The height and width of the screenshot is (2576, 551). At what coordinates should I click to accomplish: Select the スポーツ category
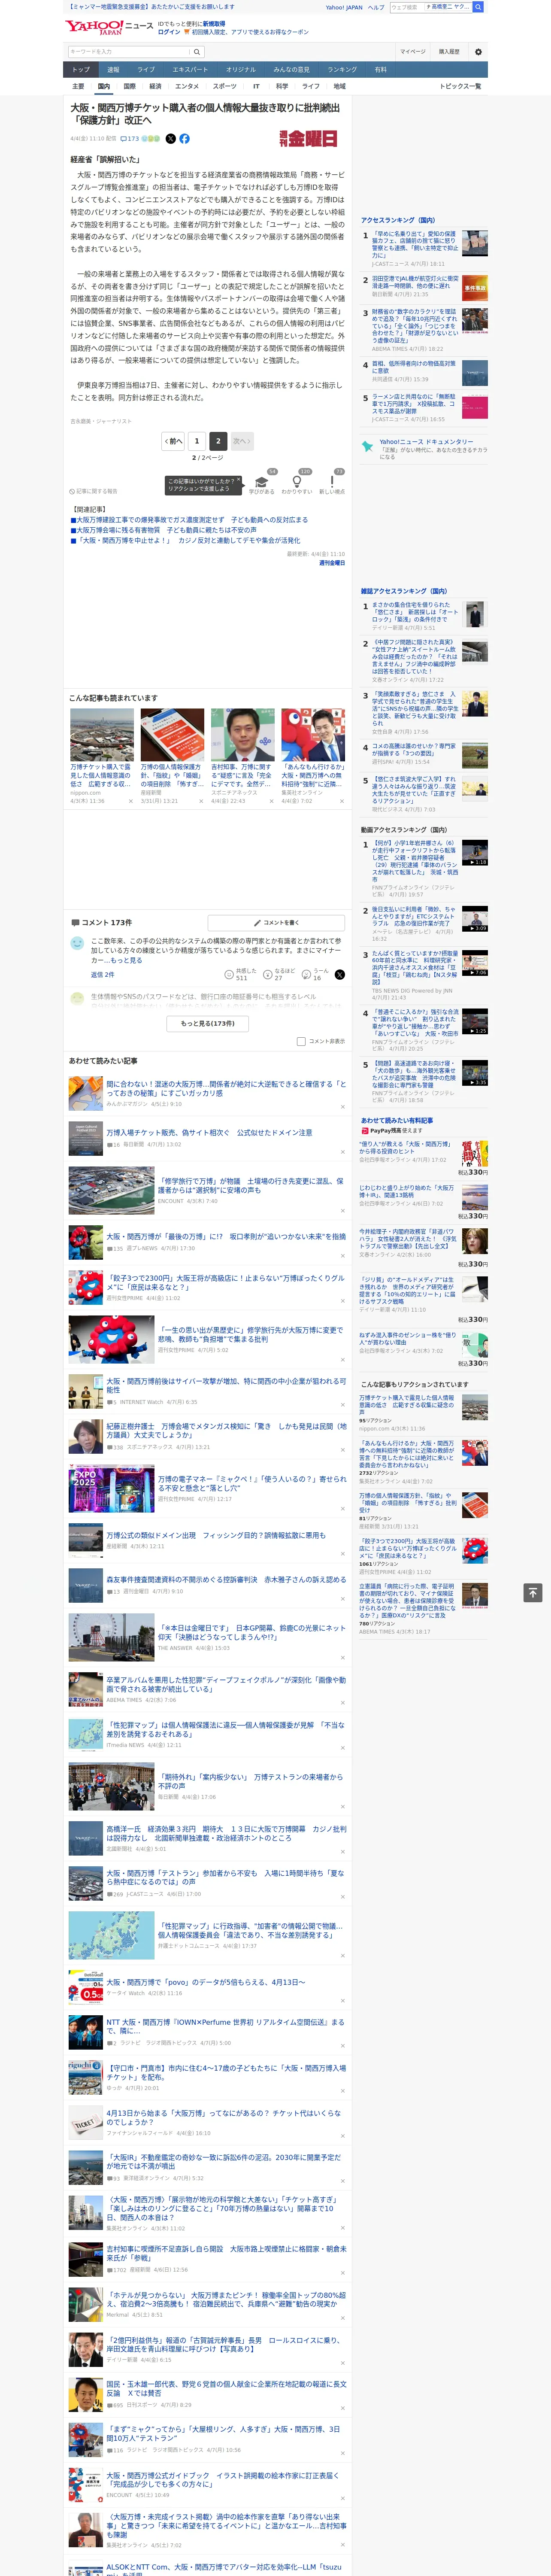tap(225, 86)
